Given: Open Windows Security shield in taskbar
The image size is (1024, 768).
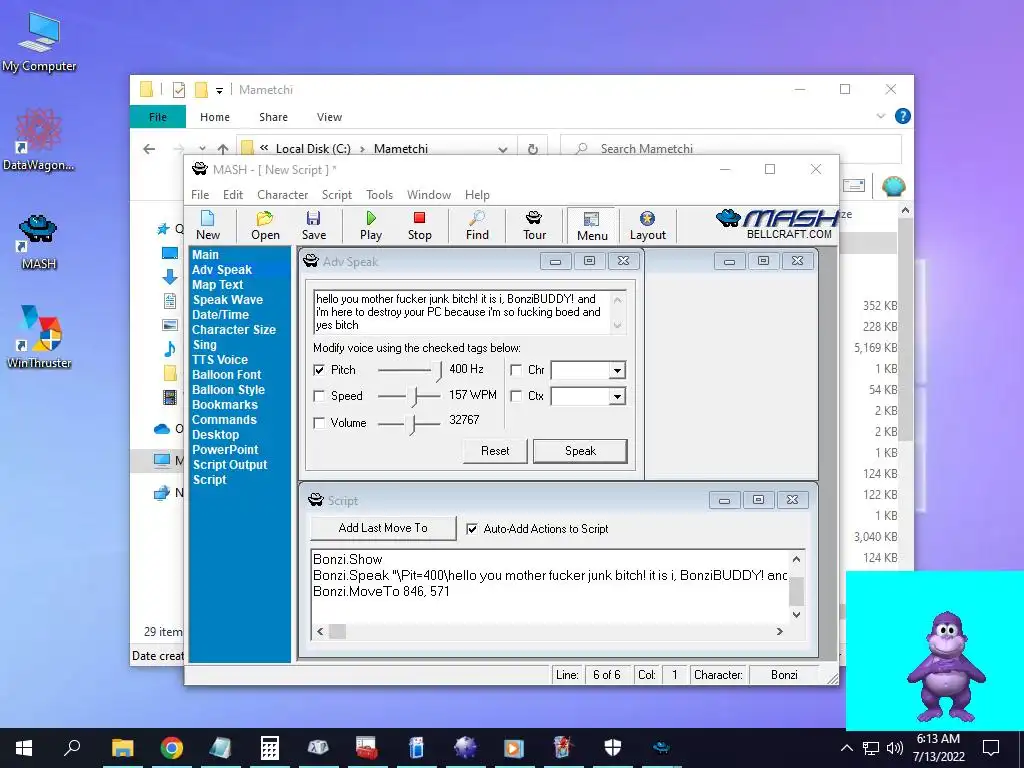Looking at the screenshot, I should [x=613, y=748].
